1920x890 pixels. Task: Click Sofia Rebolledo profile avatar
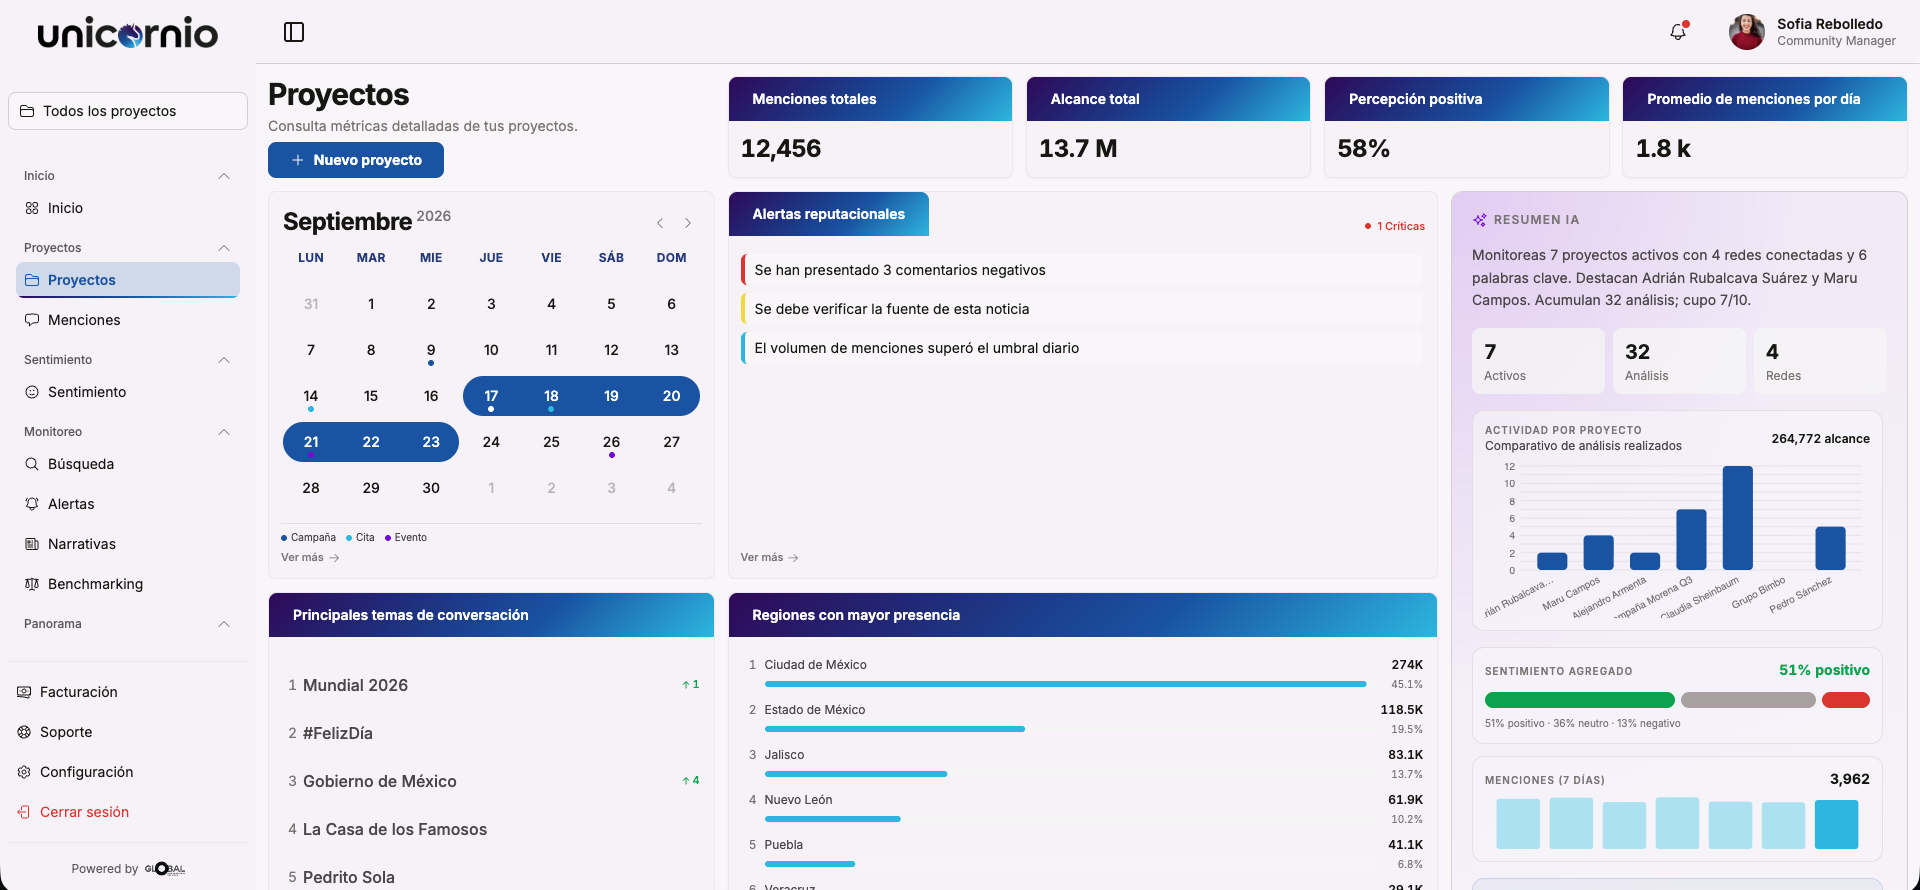1747,32
